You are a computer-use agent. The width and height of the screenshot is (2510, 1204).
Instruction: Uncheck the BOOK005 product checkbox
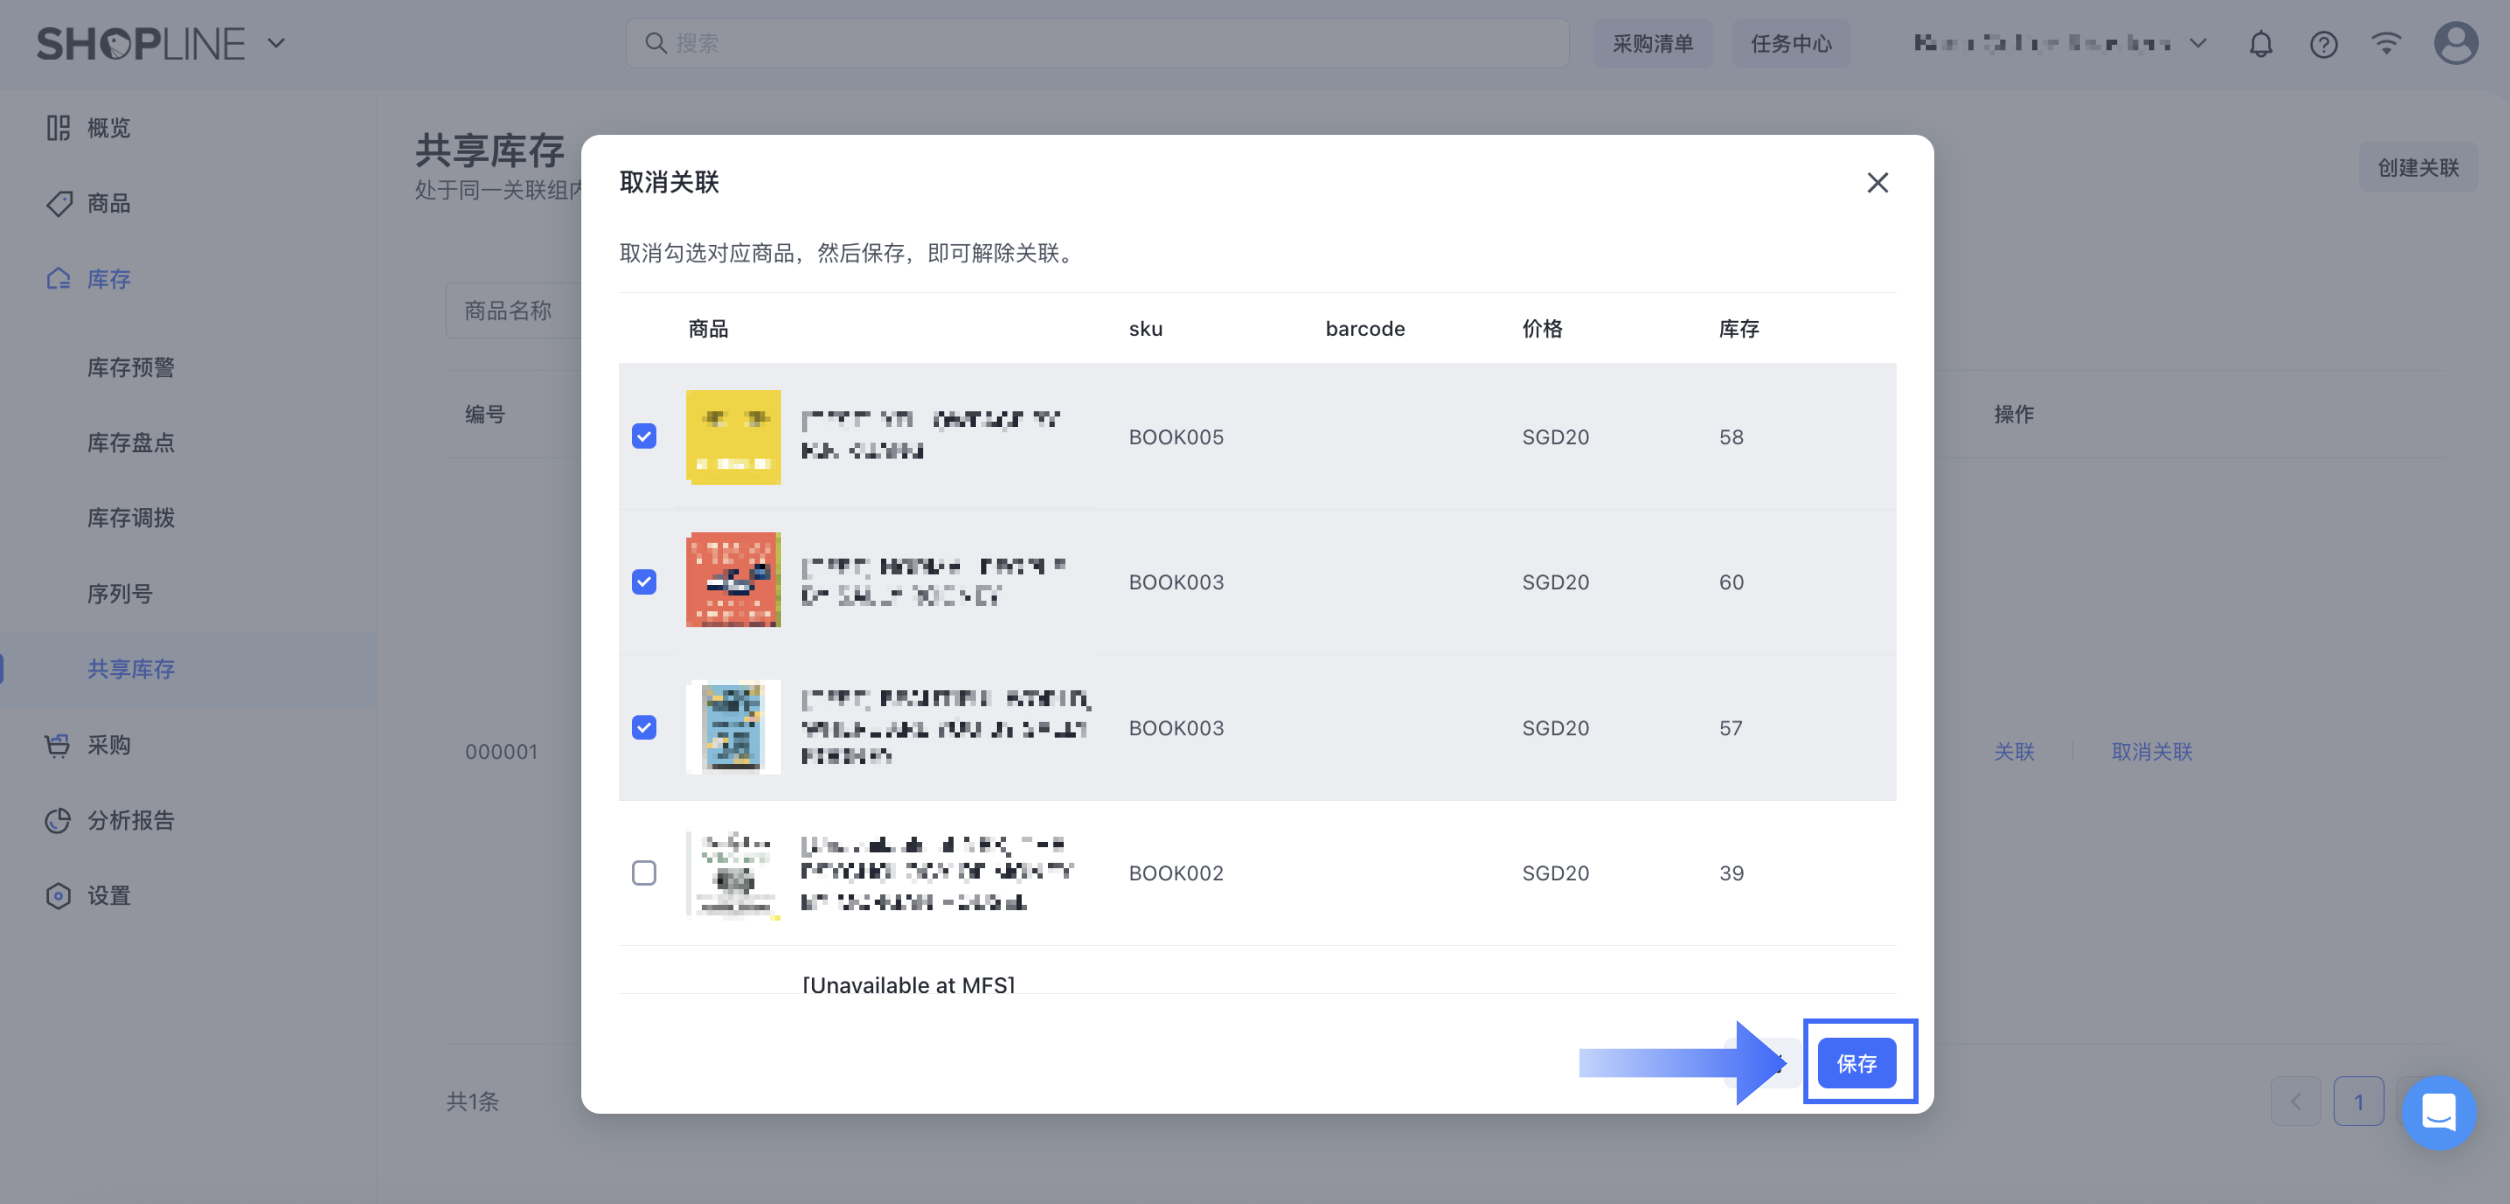pyautogui.click(x=644, y=436)
